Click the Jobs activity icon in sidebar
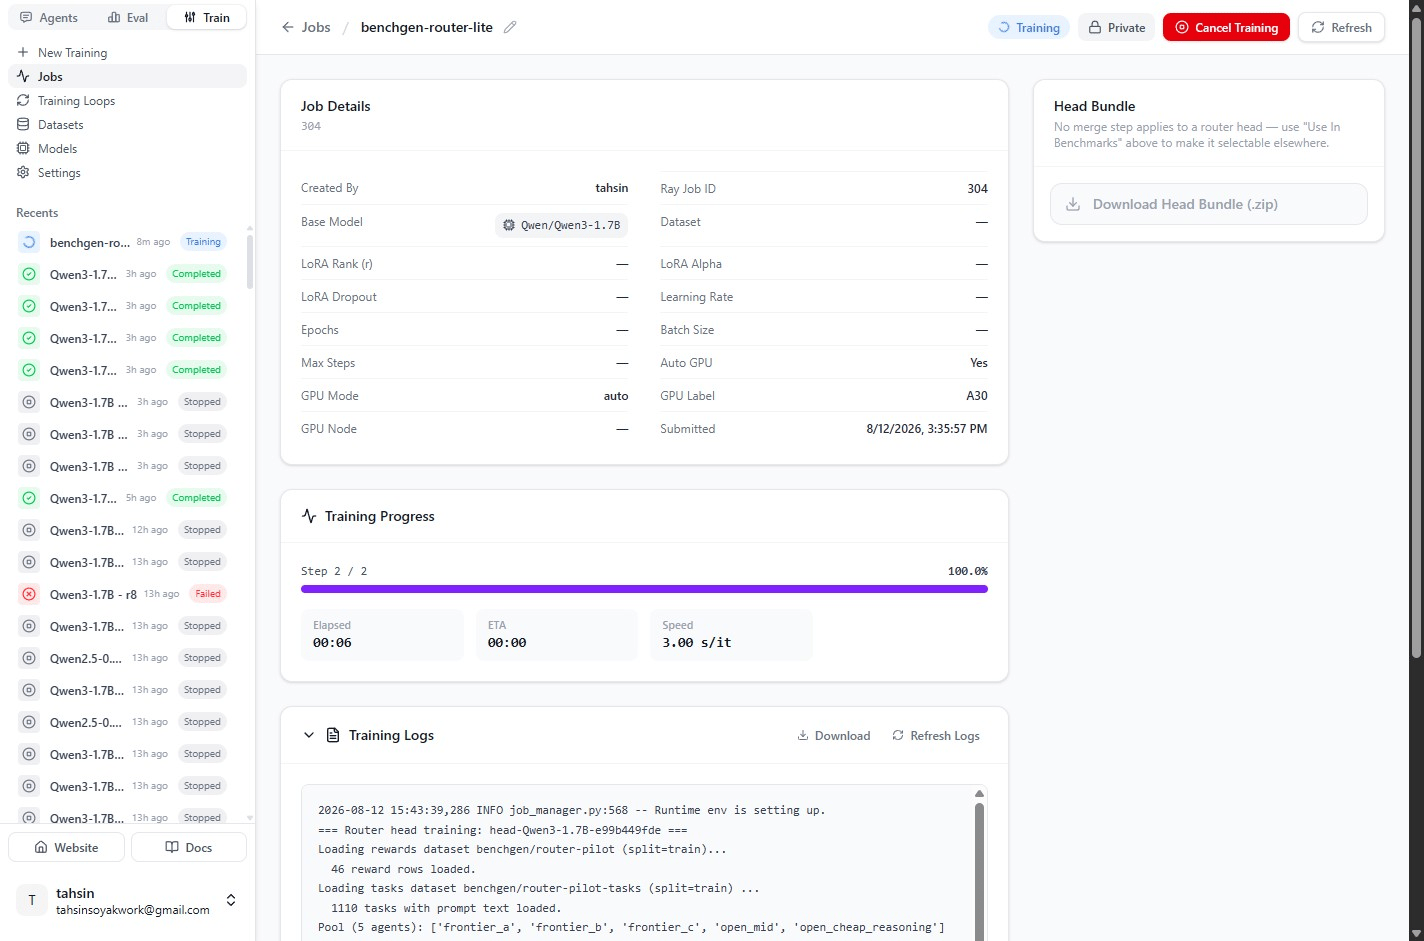The width and height of the screenshot is (1424, 941). point(23,76)
